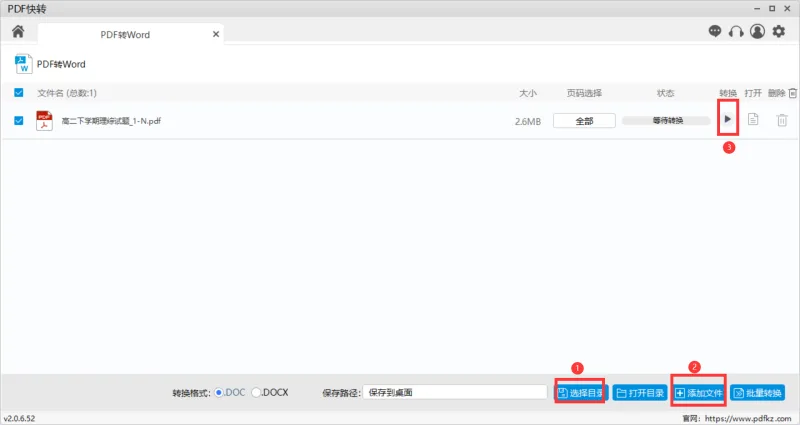Click the 添加文件 button
This screenshot has height=425, width=800.
[699, 393]
